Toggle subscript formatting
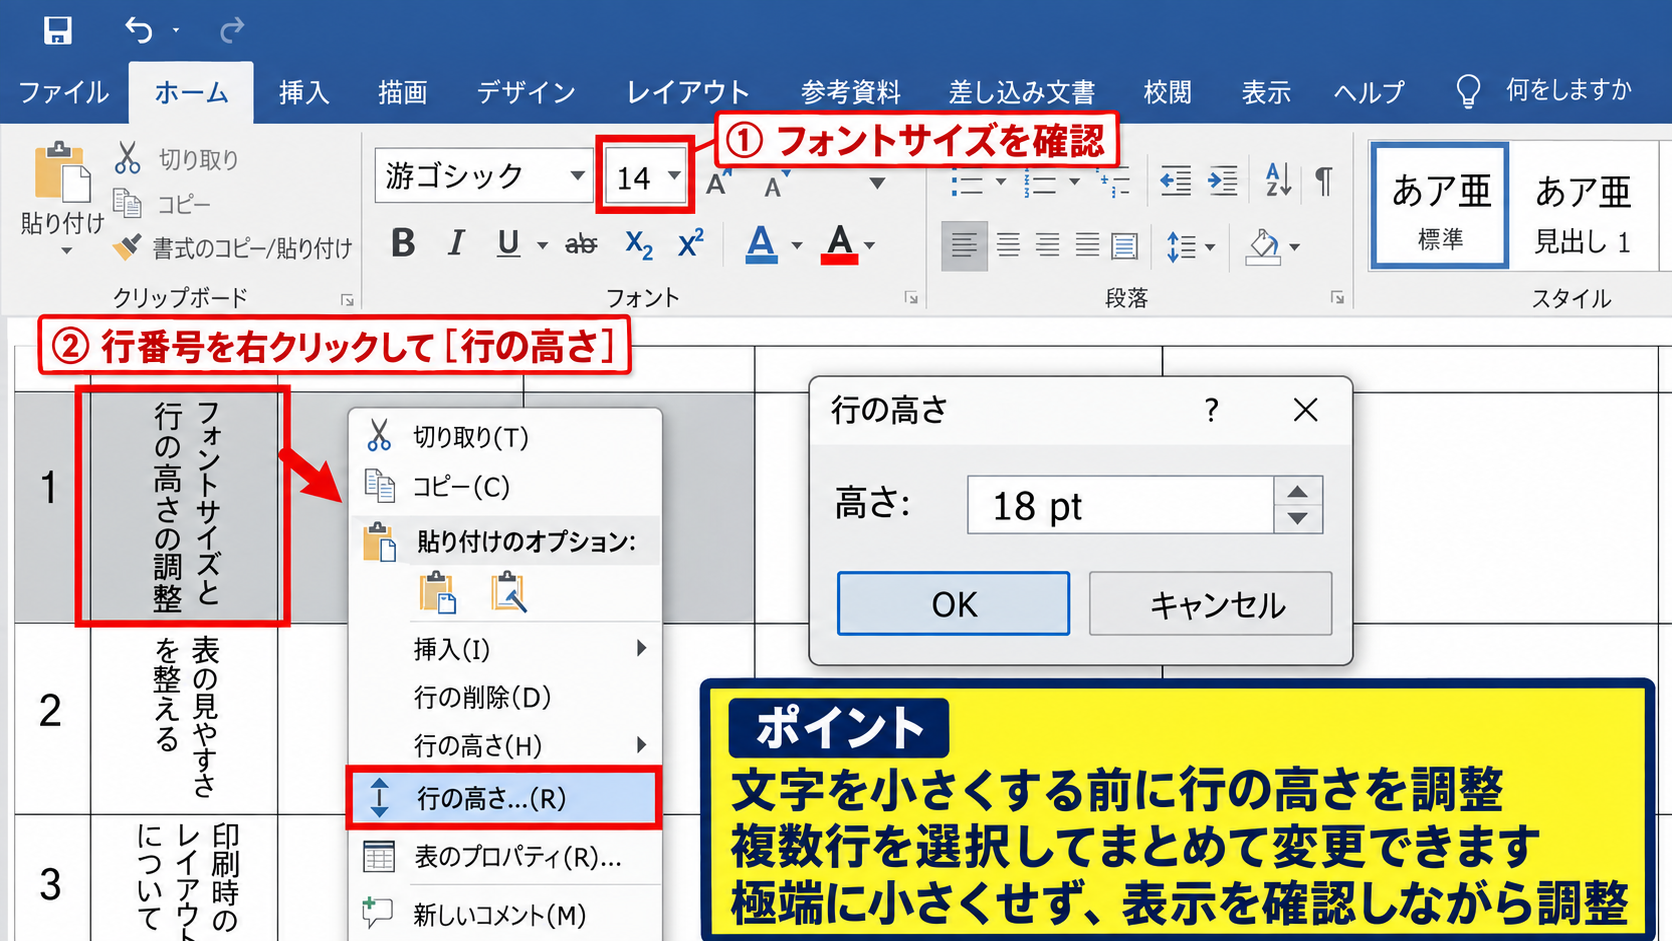Viewport: 1672px width, 941px height. [x=638, y=244]
